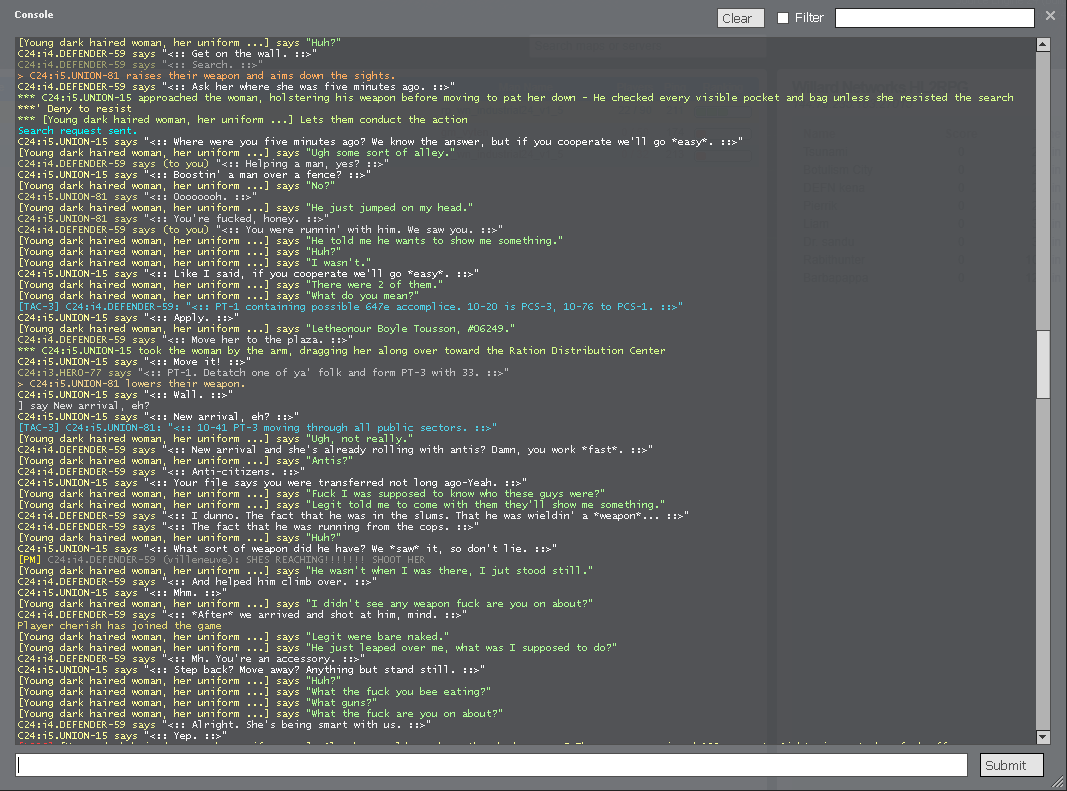Click the line 'UNION-81 lowers their weapon.'
This screenshot has width=1067, height=791.
(x=131, y=384)
